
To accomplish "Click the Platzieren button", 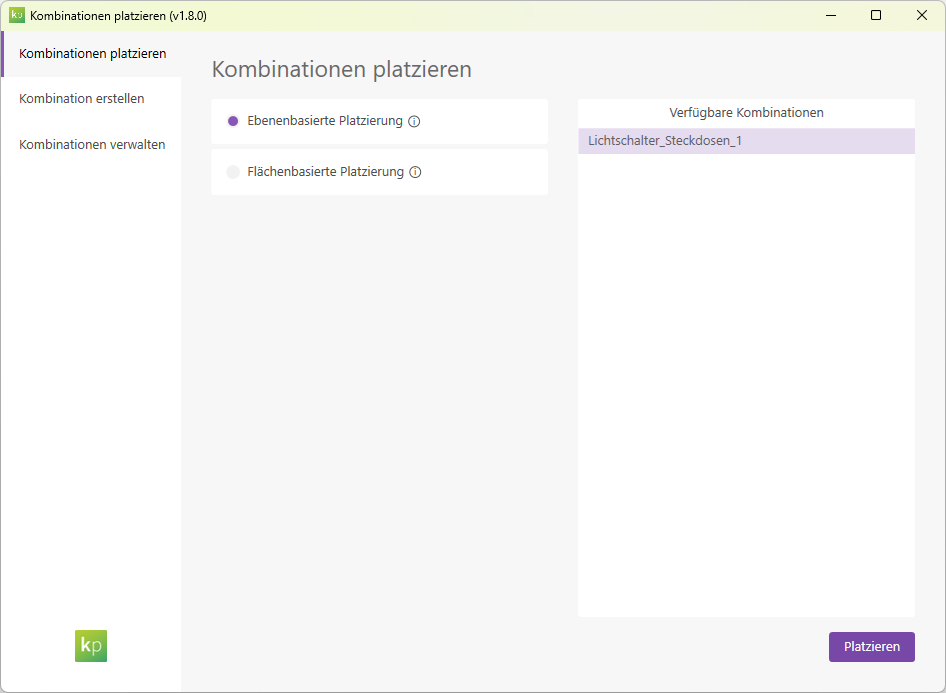I will pos(871,646).
